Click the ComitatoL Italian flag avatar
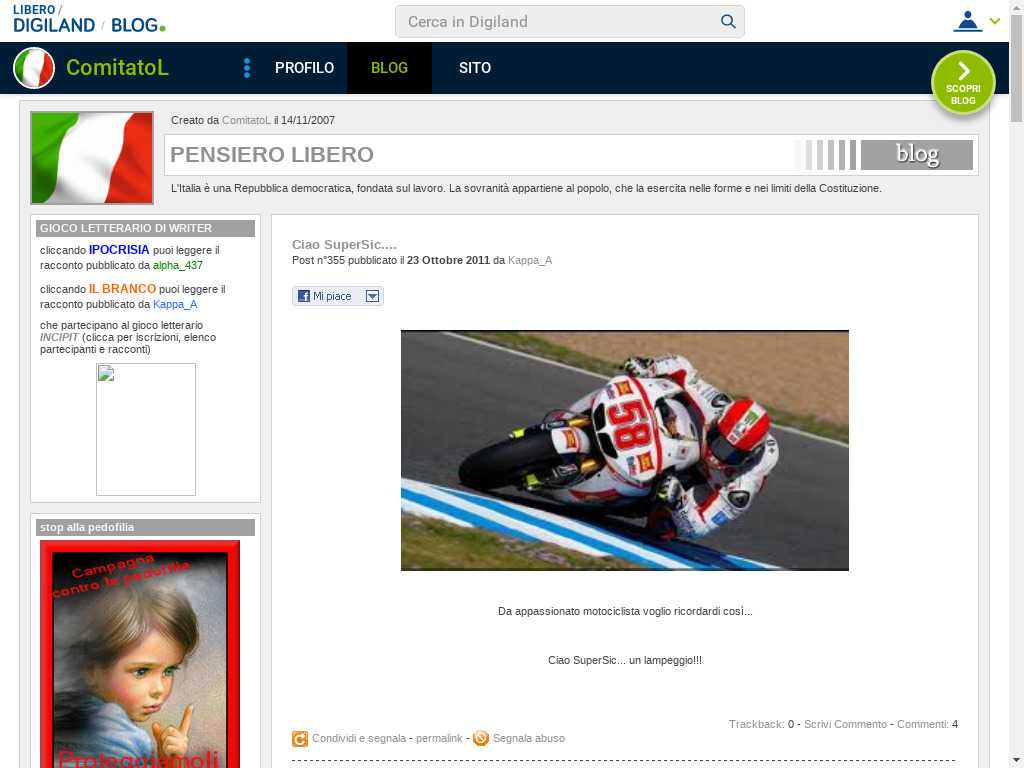Image resolution: width=1024 pixels, height=768 pixels. point(34,68)
